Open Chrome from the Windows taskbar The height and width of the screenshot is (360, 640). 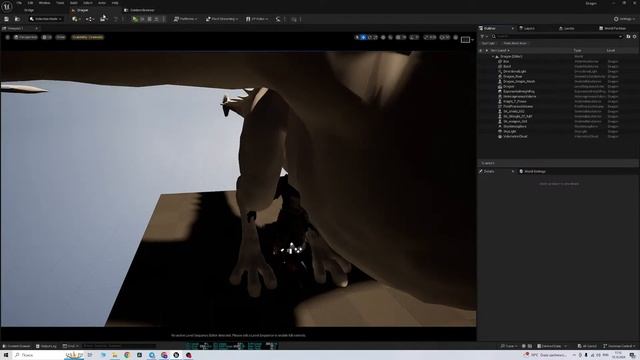[x=127, y=355]
